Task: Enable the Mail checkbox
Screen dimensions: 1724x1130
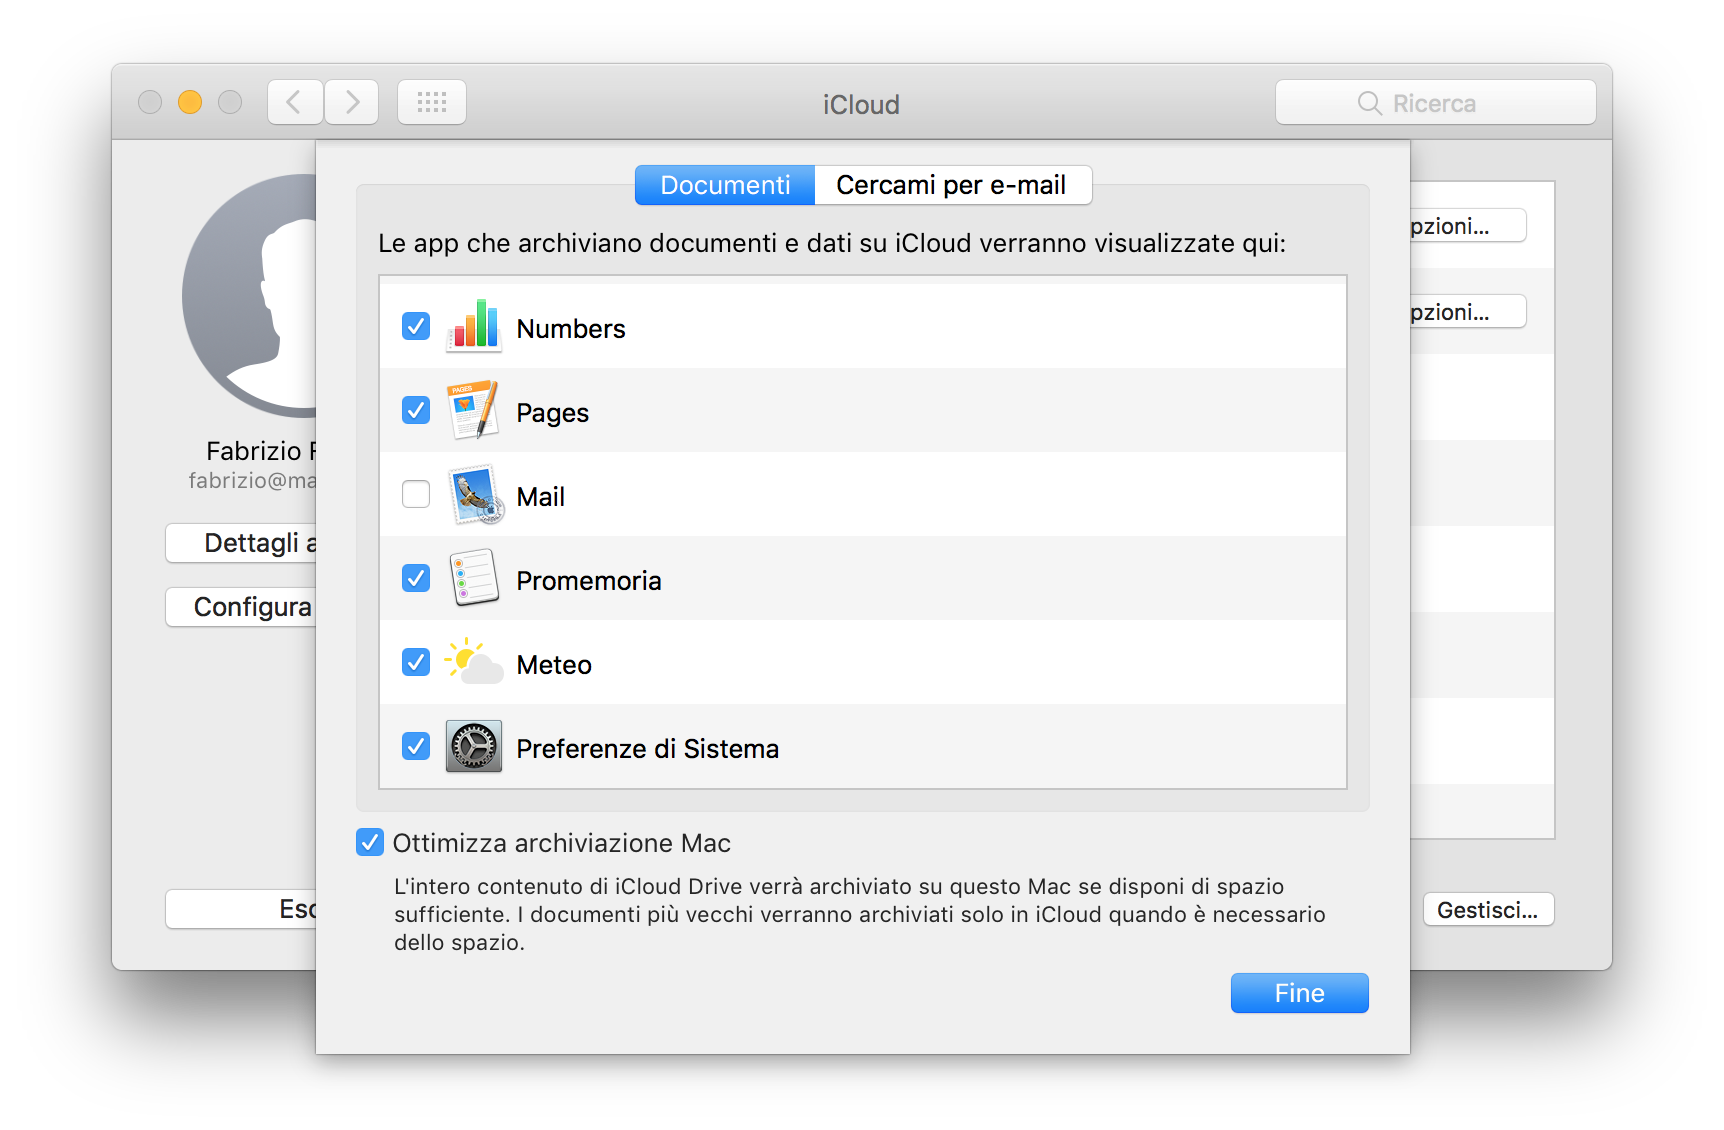Action: point(416,494)
